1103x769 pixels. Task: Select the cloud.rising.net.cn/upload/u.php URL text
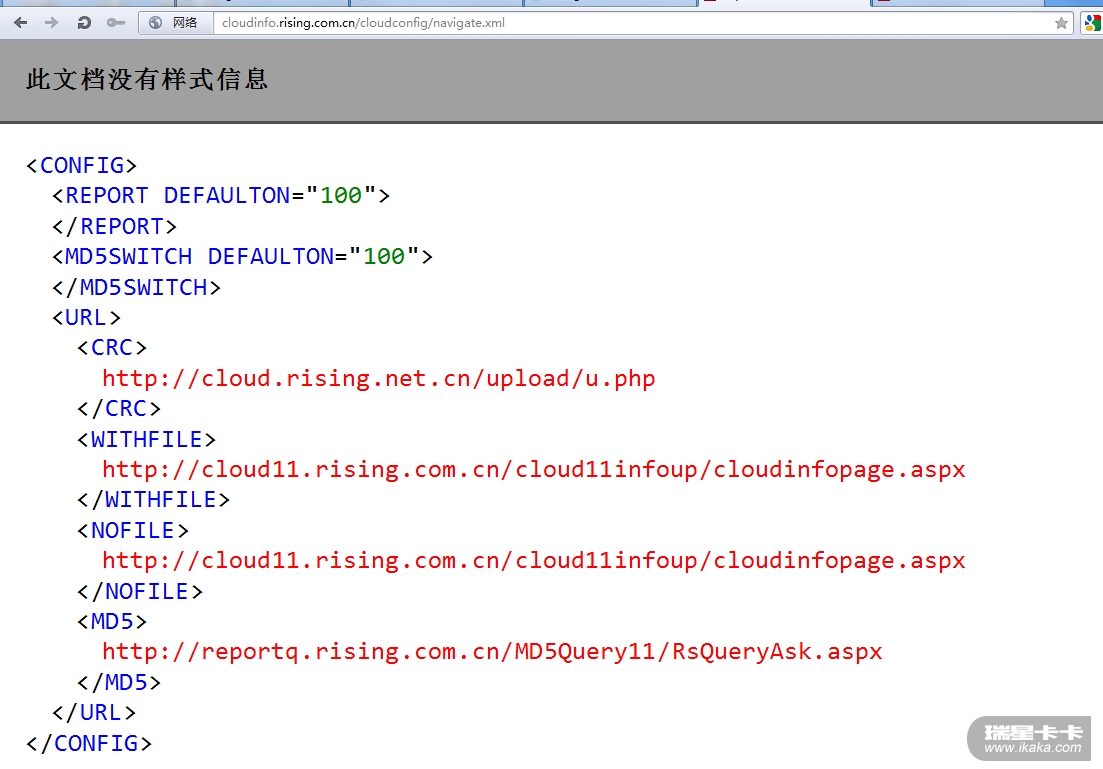click(x=378, y=379)
